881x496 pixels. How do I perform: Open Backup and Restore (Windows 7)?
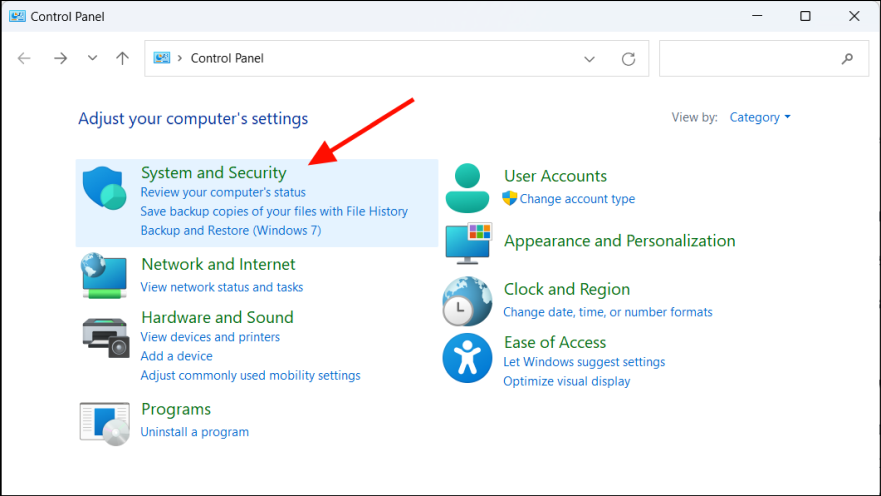click(230, 230)
